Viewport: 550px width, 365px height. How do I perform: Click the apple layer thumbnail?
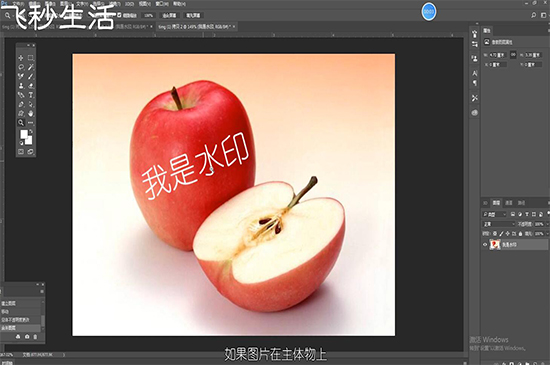[x=495, y=245]
